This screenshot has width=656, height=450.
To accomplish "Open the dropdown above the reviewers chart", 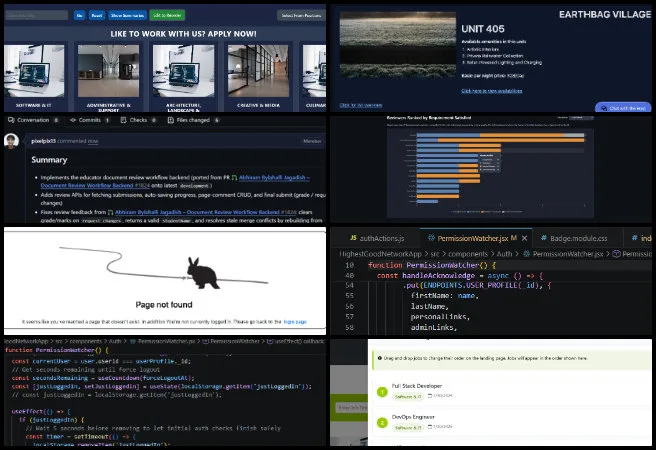I will (581, 118).
